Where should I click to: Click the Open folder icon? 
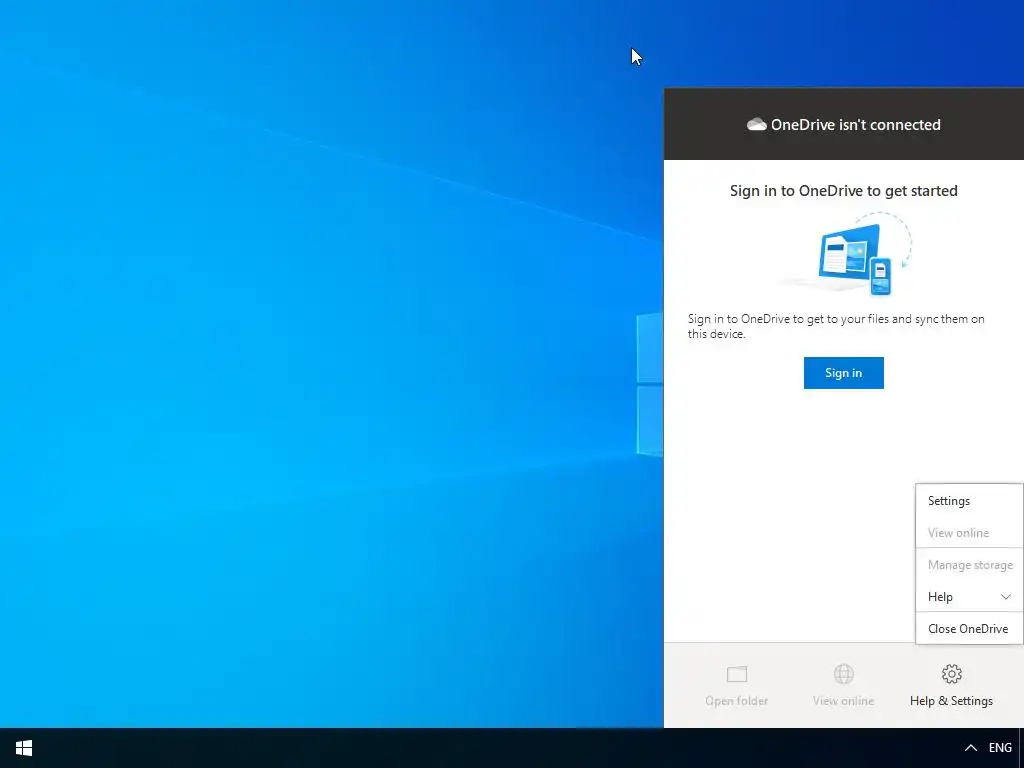click(x=737, y=674)
